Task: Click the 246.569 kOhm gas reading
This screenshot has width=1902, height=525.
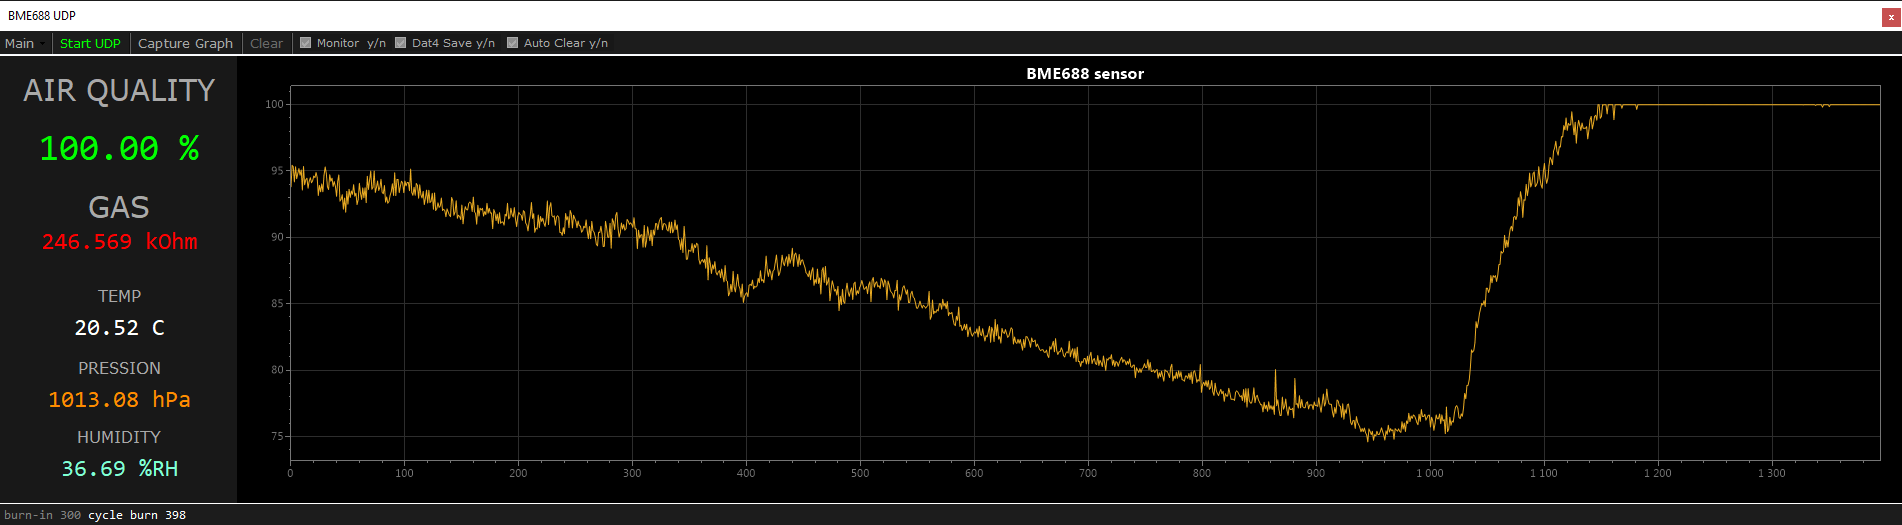Action: coord(120,242)
